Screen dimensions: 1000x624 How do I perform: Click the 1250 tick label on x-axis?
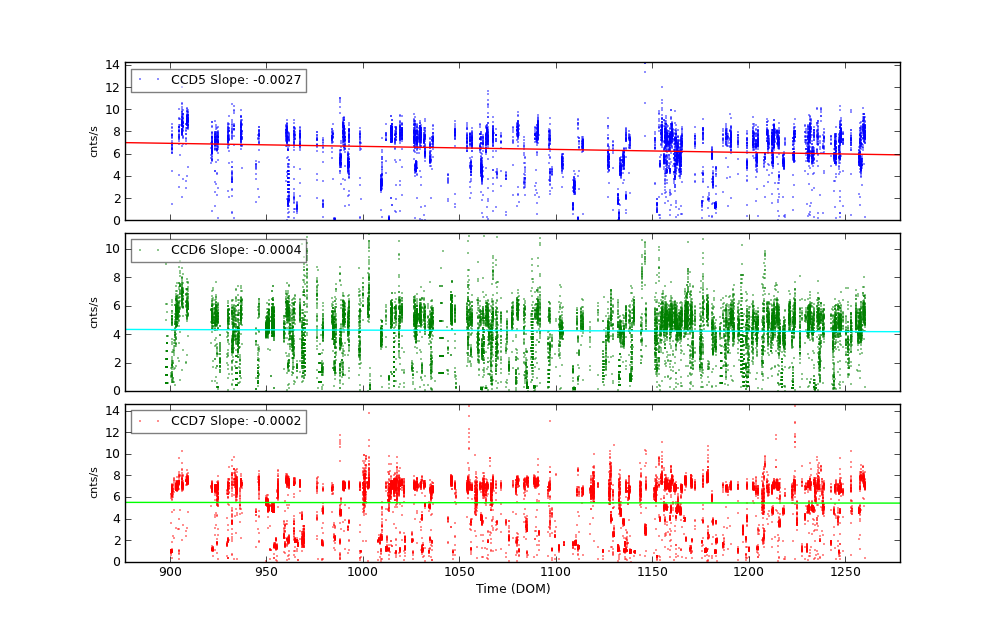point(844,572)
